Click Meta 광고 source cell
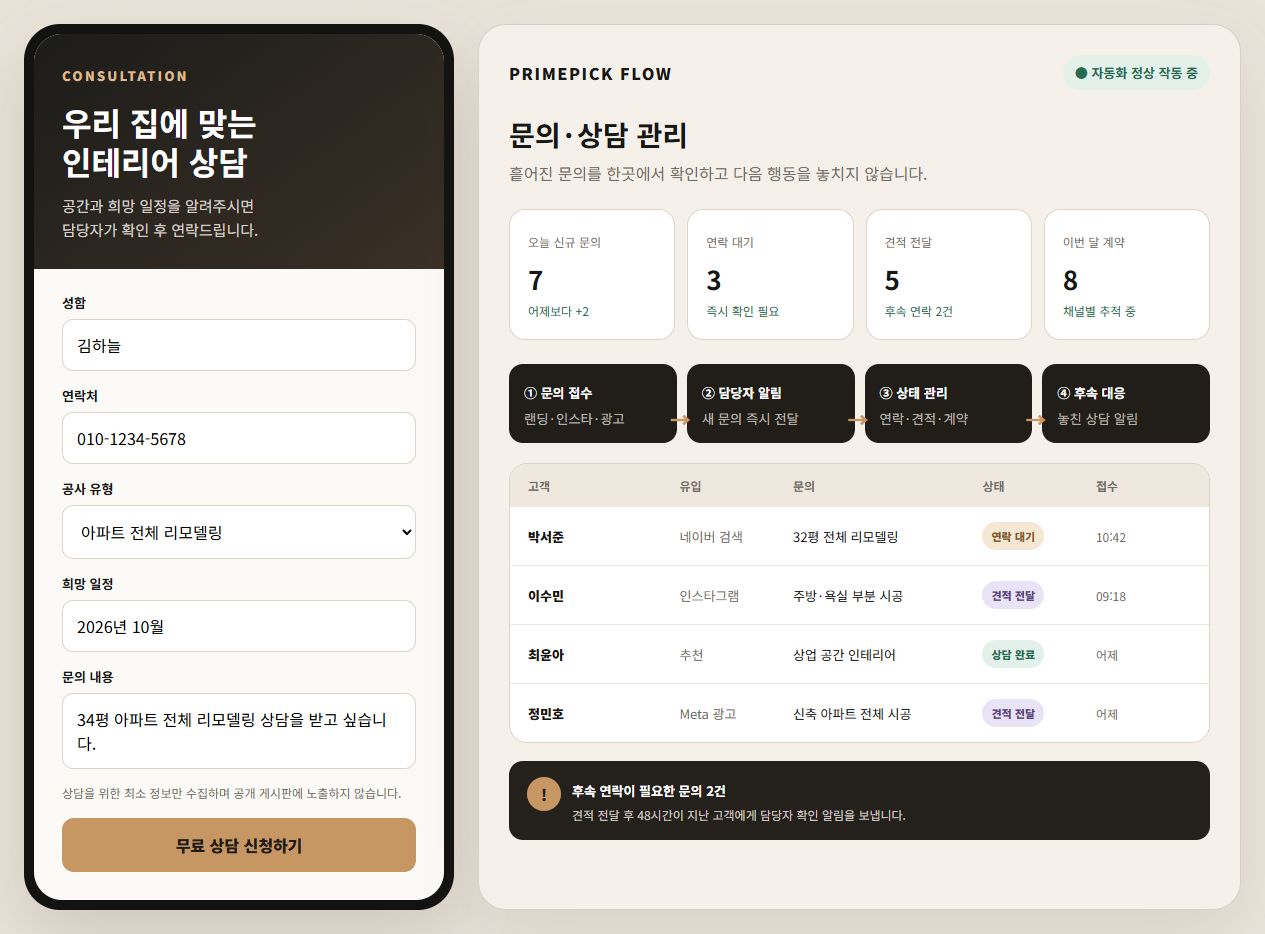The image size is (1265, 934). (708, 714)
